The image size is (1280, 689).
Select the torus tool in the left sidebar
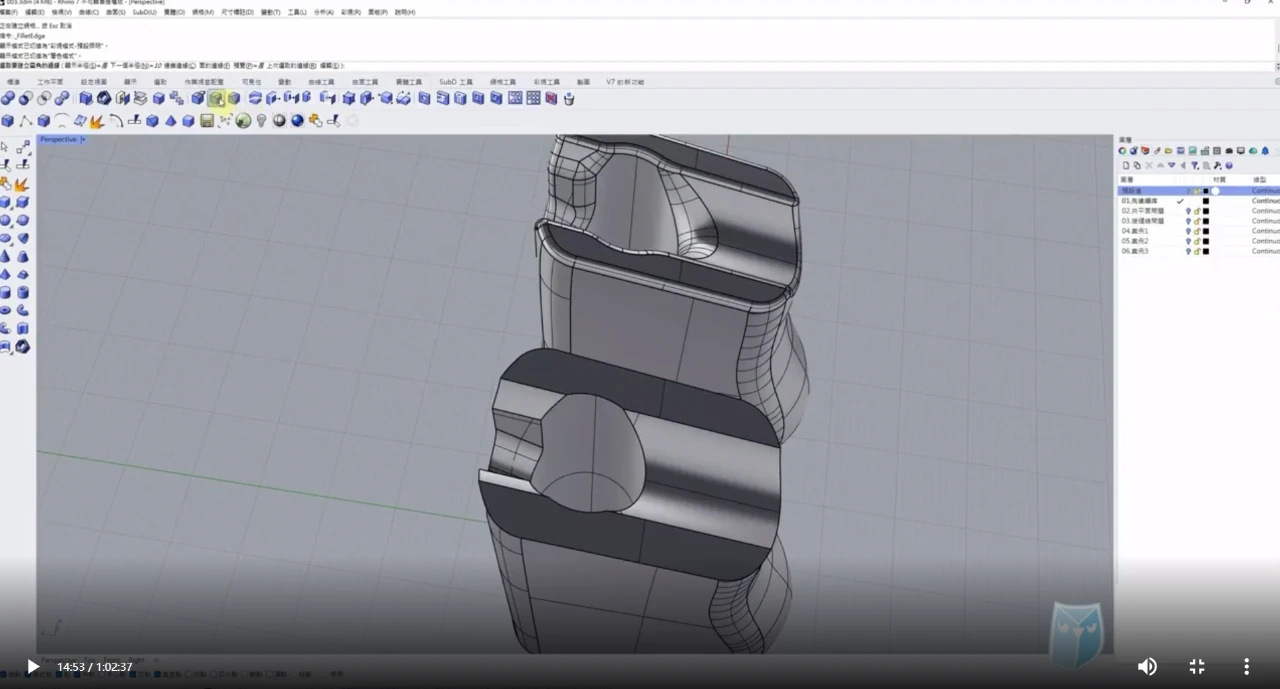pyautogui.click(x=5, y=310)
